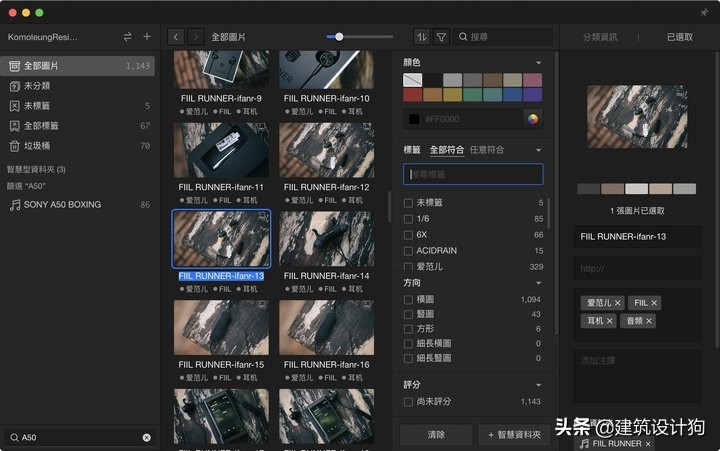Click the magnifier icon in the top search box

pyautogui.click(x=463, y=37)
